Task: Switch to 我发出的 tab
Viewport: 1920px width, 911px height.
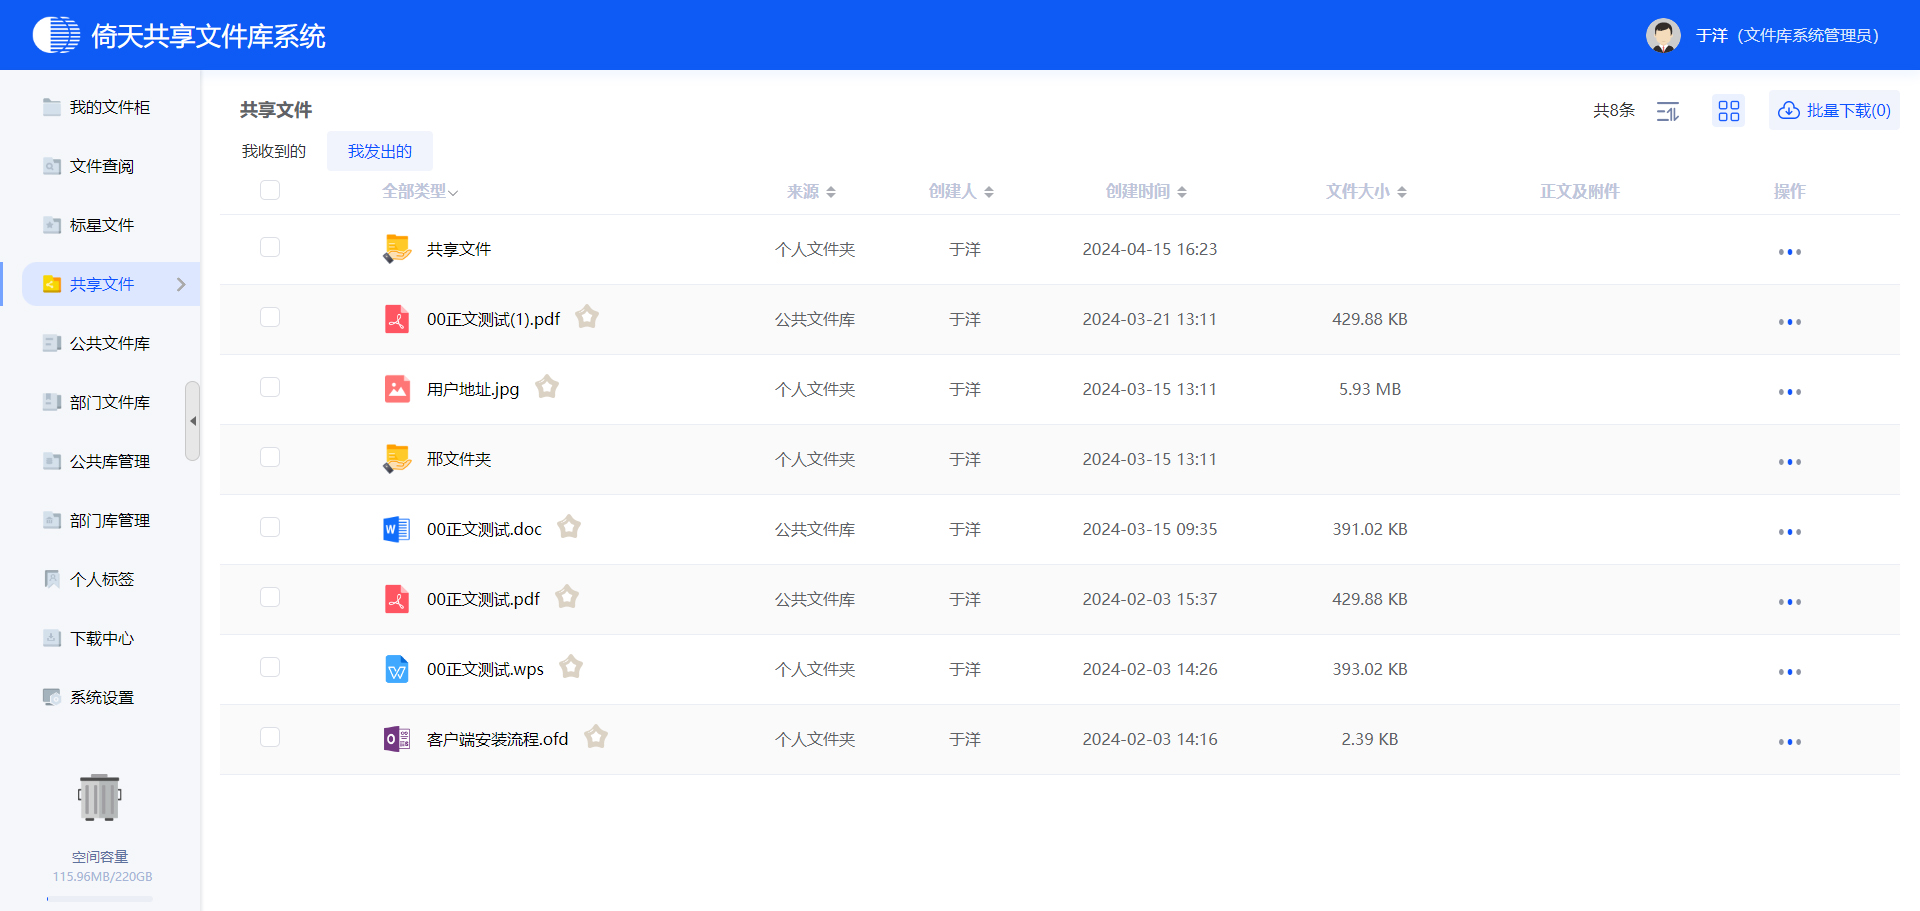Action: pos(380,151)
